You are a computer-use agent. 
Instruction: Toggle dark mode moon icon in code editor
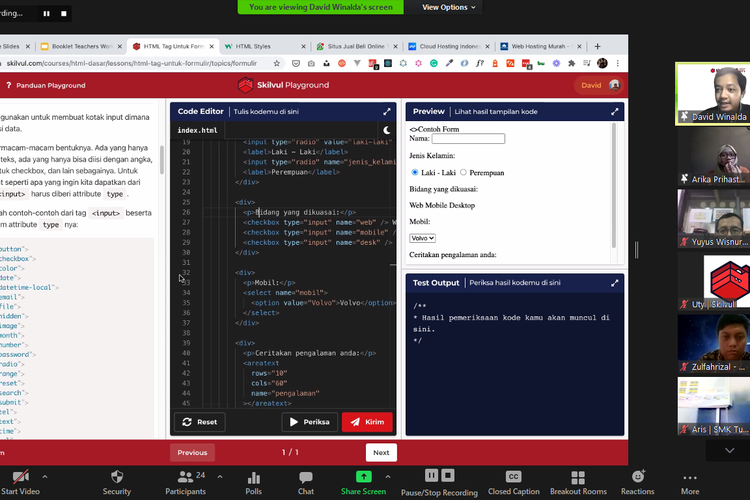click(387, 130)
